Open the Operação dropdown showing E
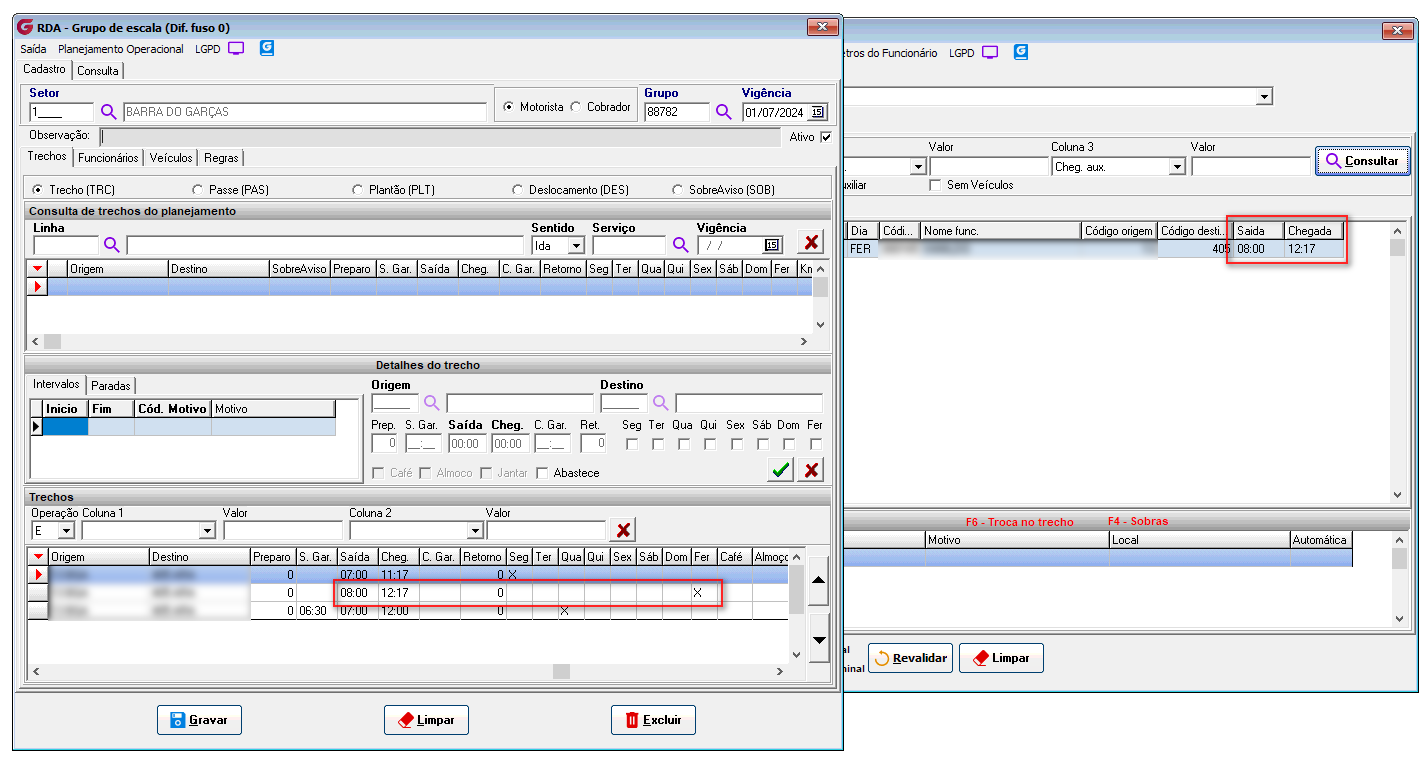 coord(66,530)
